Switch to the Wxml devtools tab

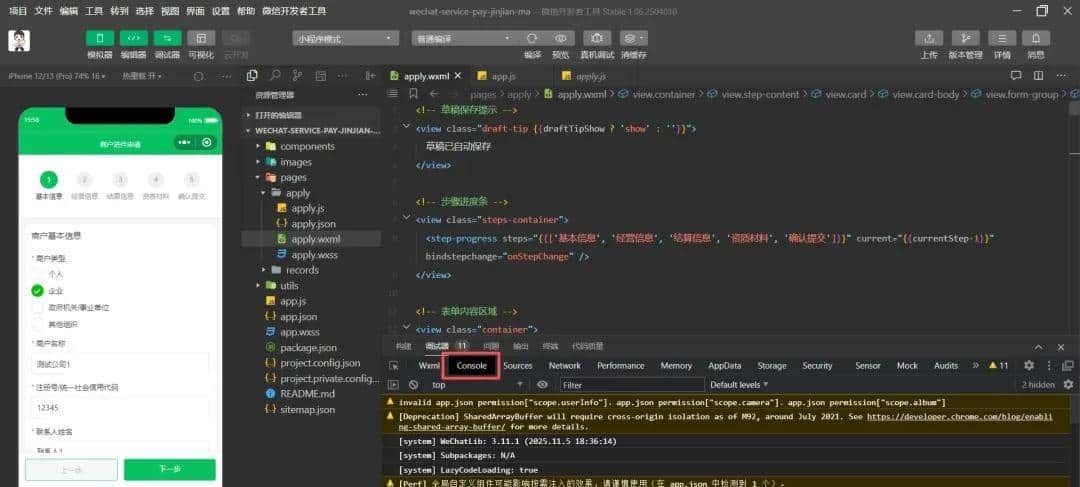click(x=429, y=366)
